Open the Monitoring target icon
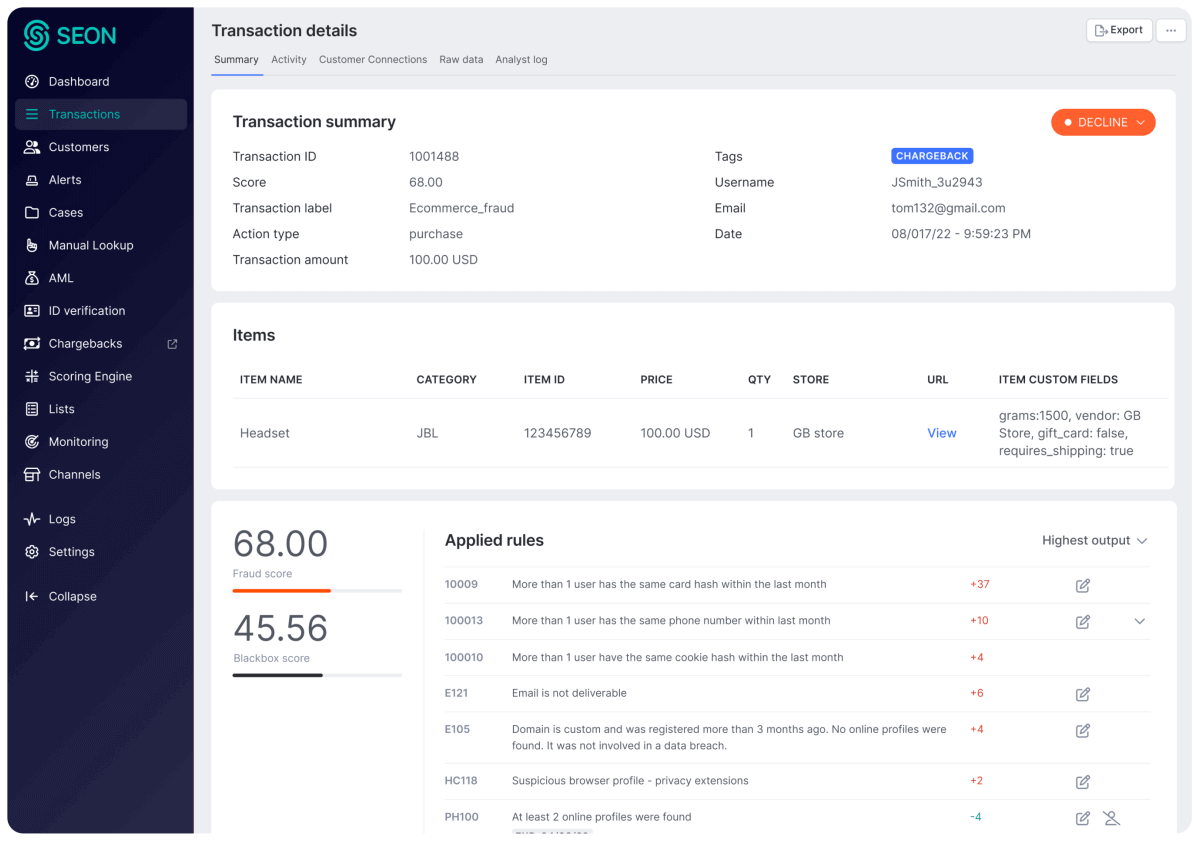Viewport: 1200px width, 841px height. (x=32, y=442)
